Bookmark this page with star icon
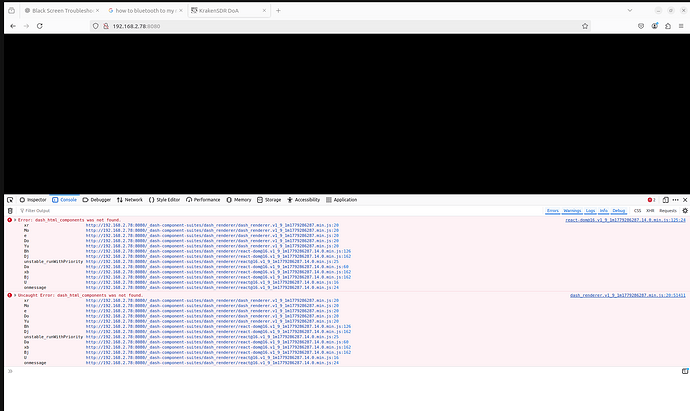Image resolution: width=690 pixels, height=411 pixels. coord(585,26)
